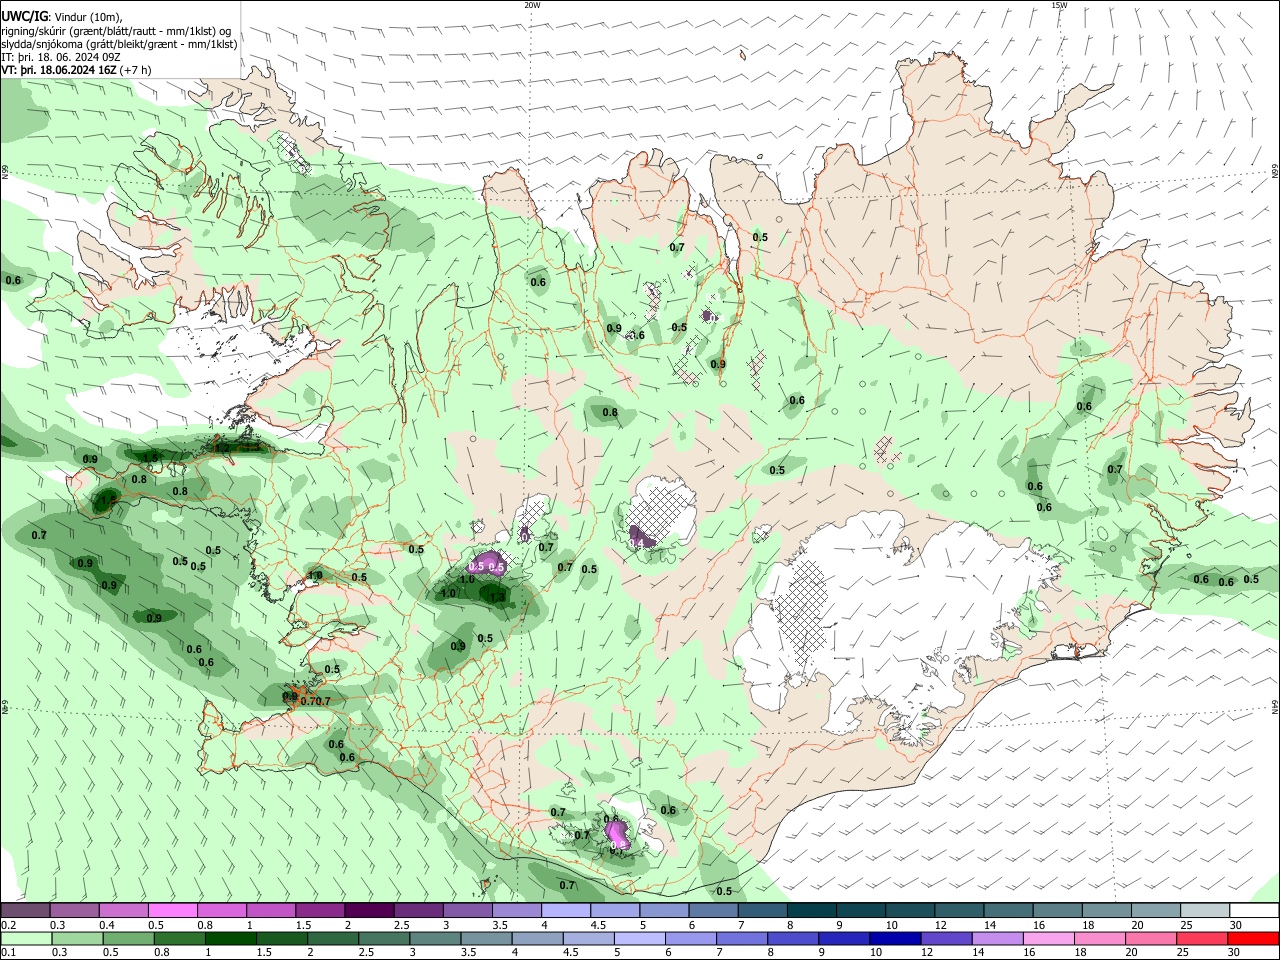
Task: Select the violet 12 rain legend swatch
Action: [x=946, y=938]
